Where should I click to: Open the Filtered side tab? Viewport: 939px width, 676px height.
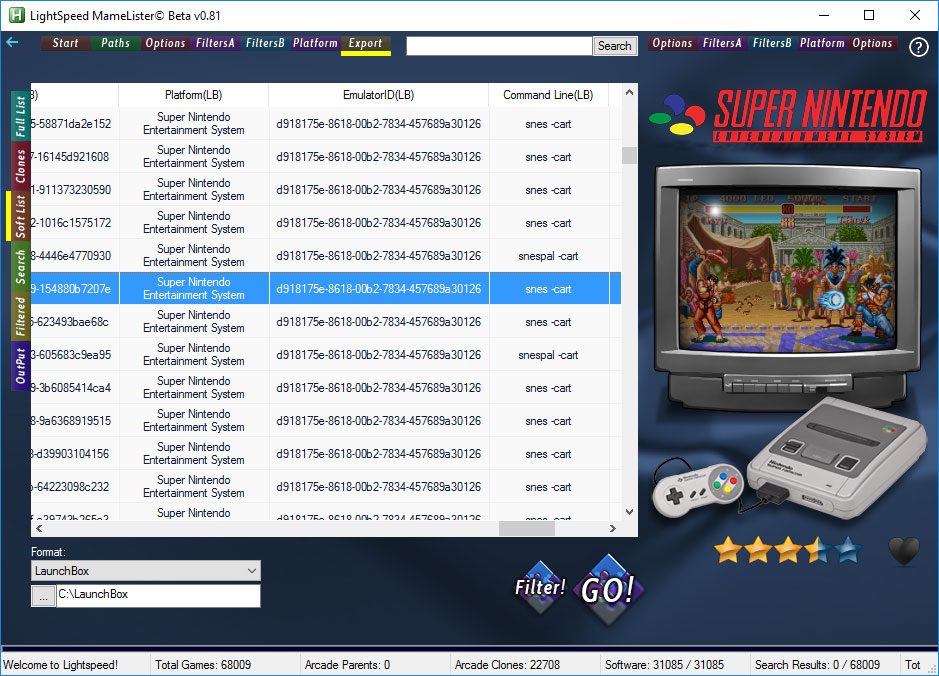(20, 316)
